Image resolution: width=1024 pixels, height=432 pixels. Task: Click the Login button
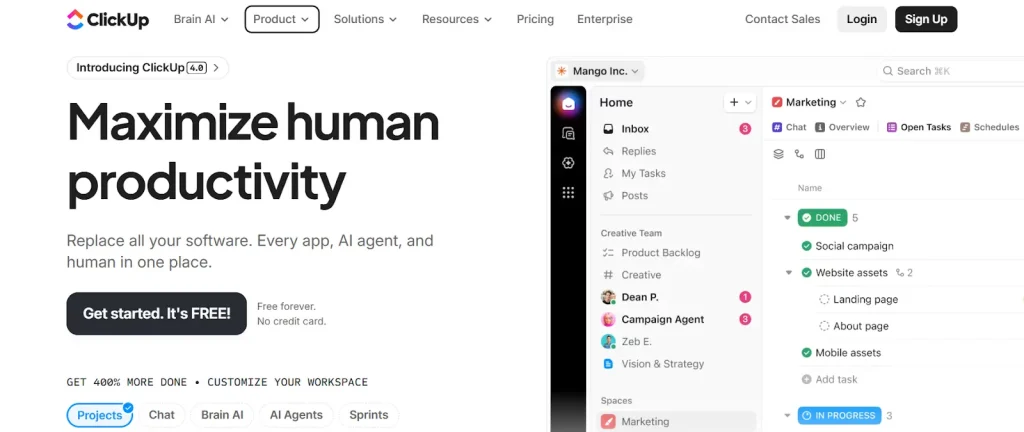861,20
